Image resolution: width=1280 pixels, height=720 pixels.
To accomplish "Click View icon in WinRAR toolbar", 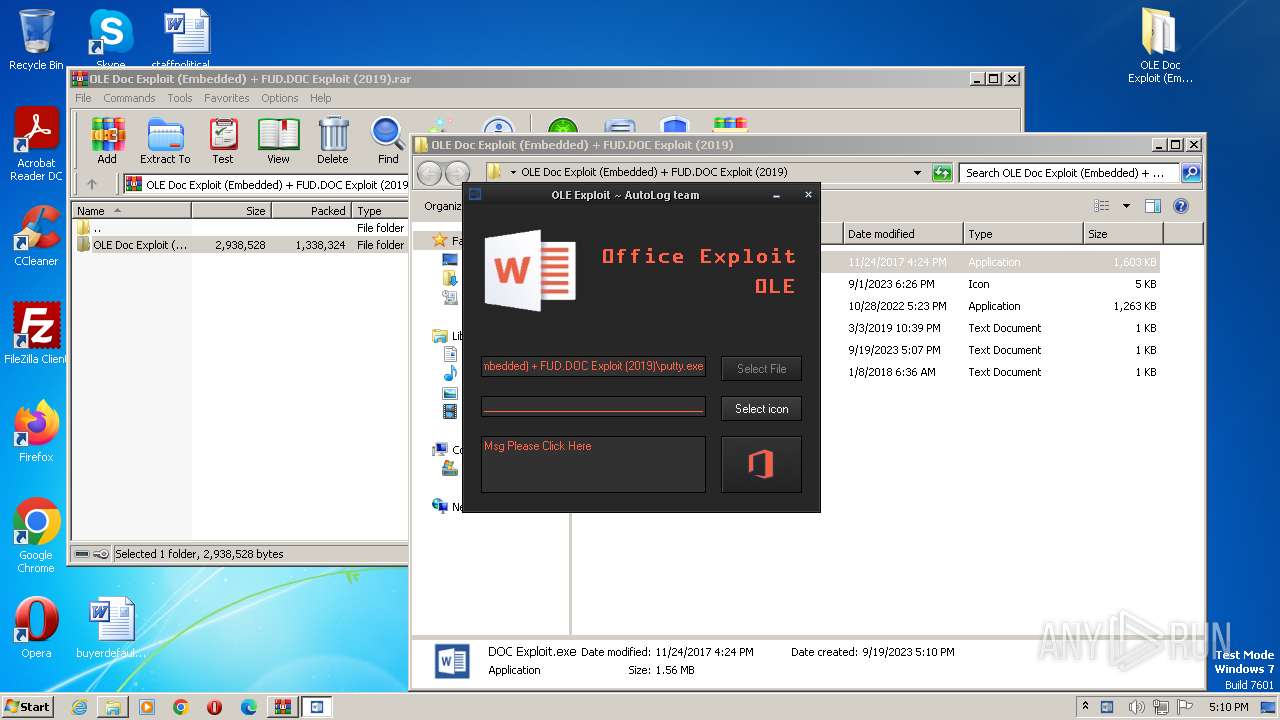I will click(x=278, y=141).
